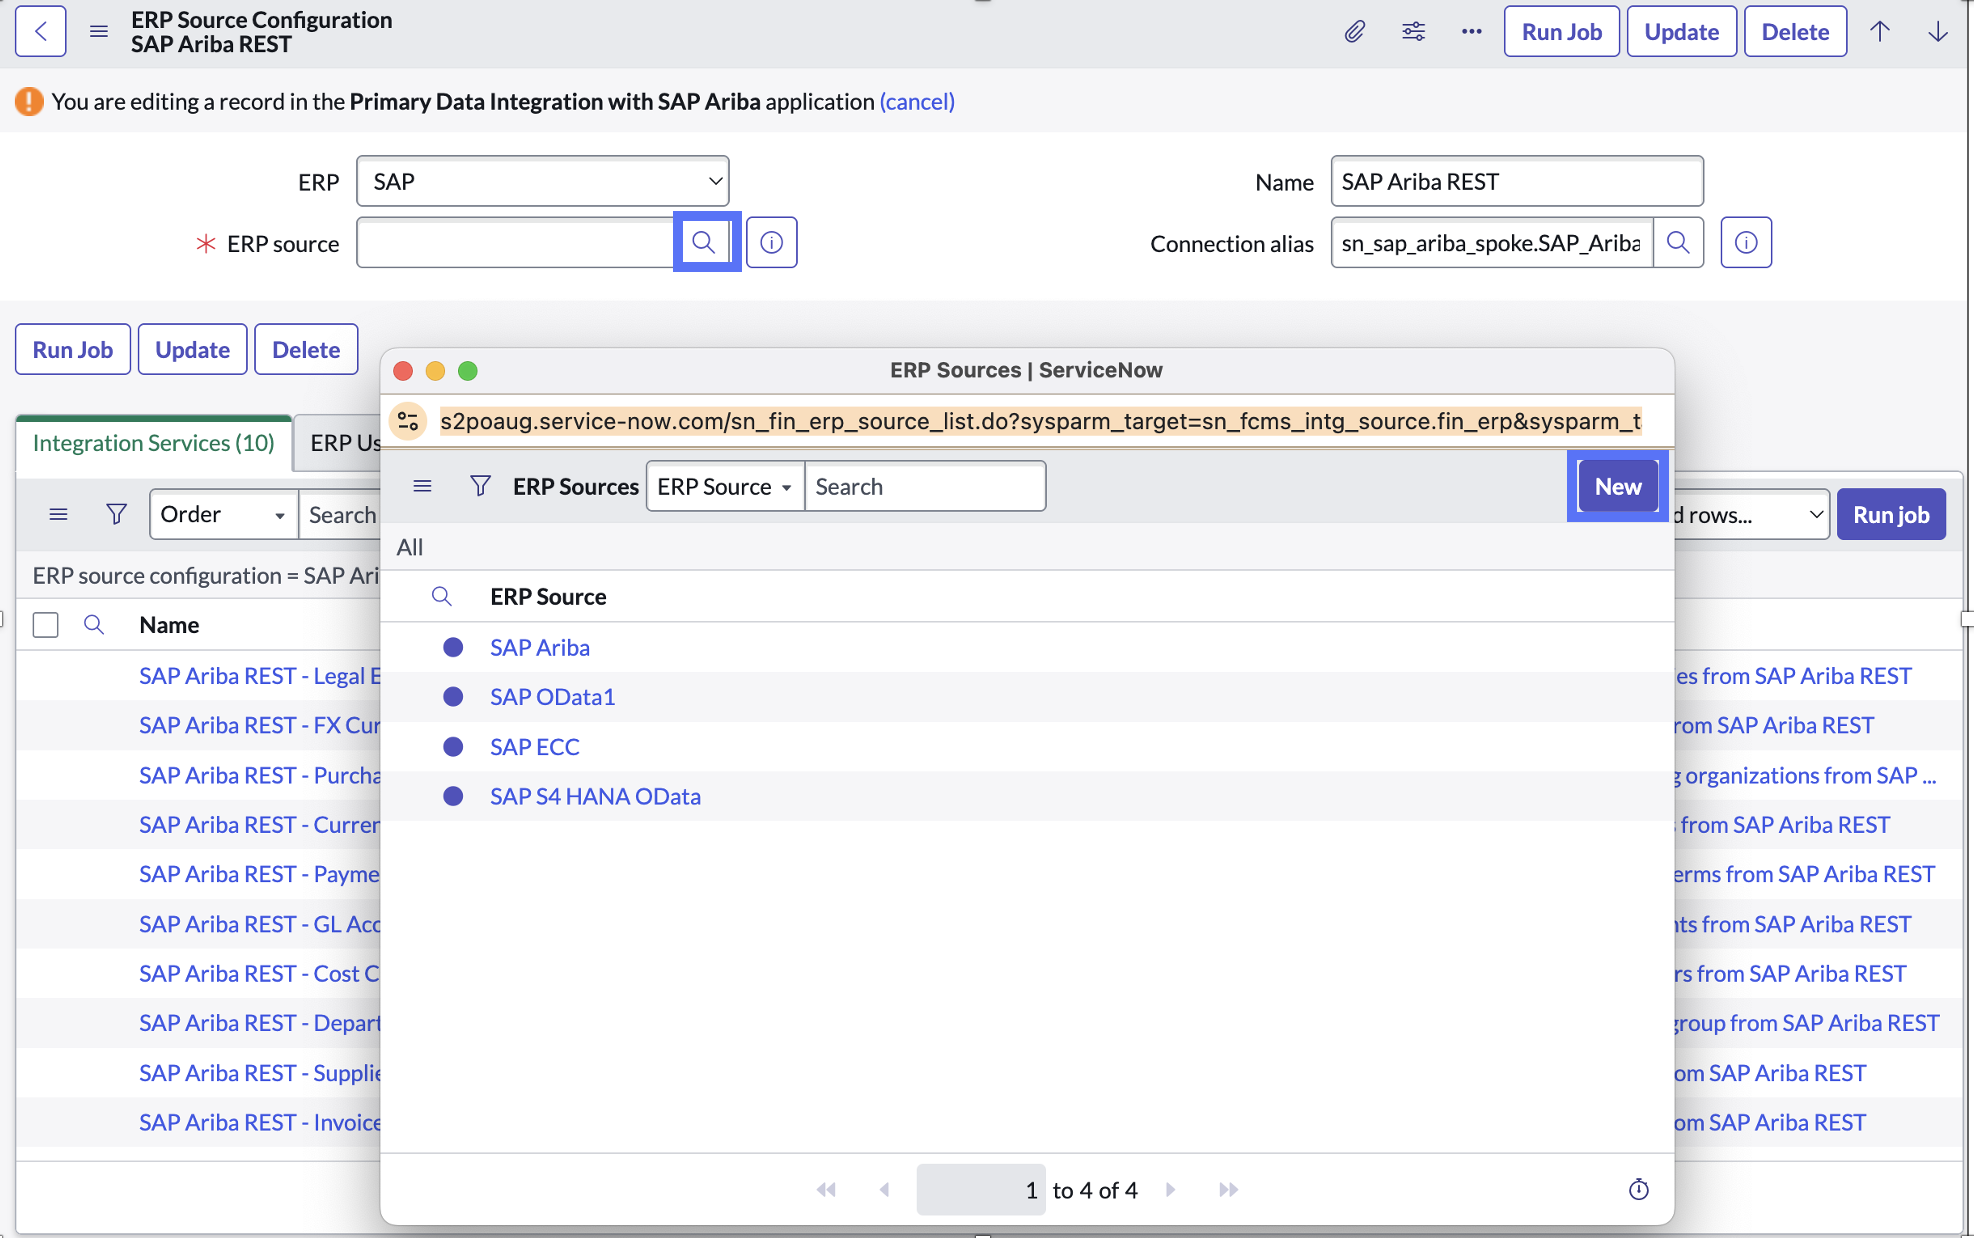Click the Name field with SAP Ariba REST

pyautogui.click(x=1517, y=181)
